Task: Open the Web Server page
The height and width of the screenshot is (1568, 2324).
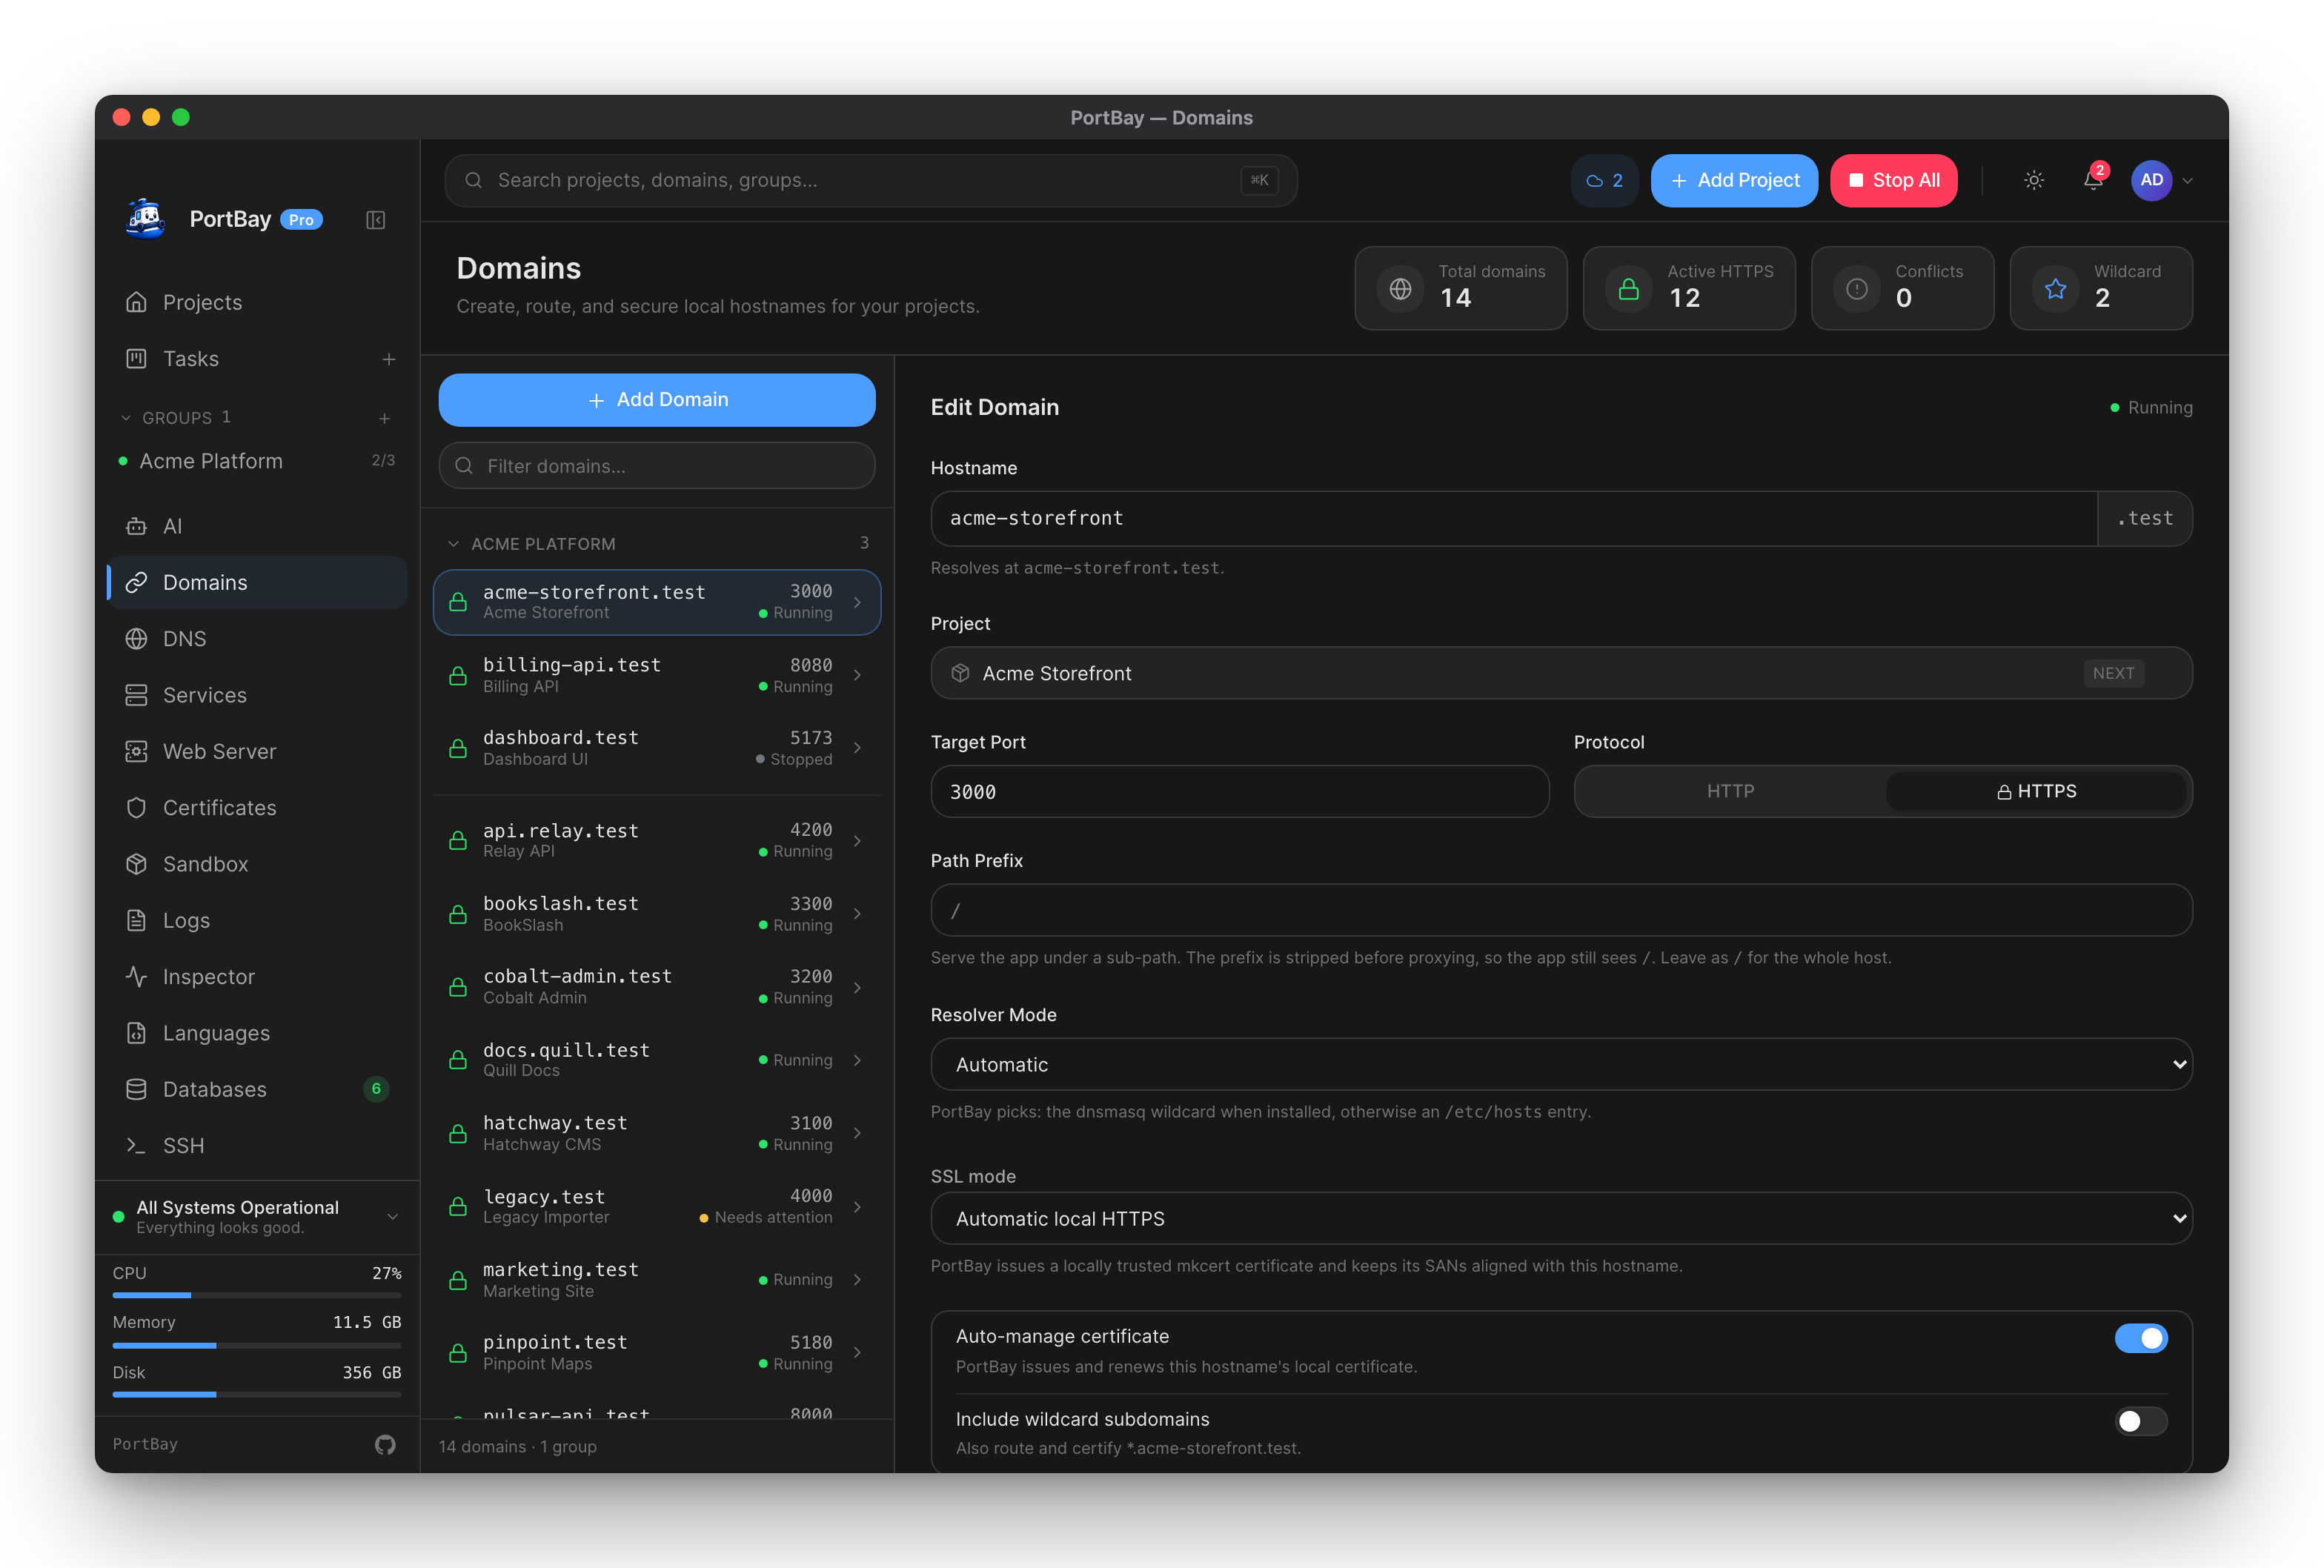Action: tap(257, 752)
